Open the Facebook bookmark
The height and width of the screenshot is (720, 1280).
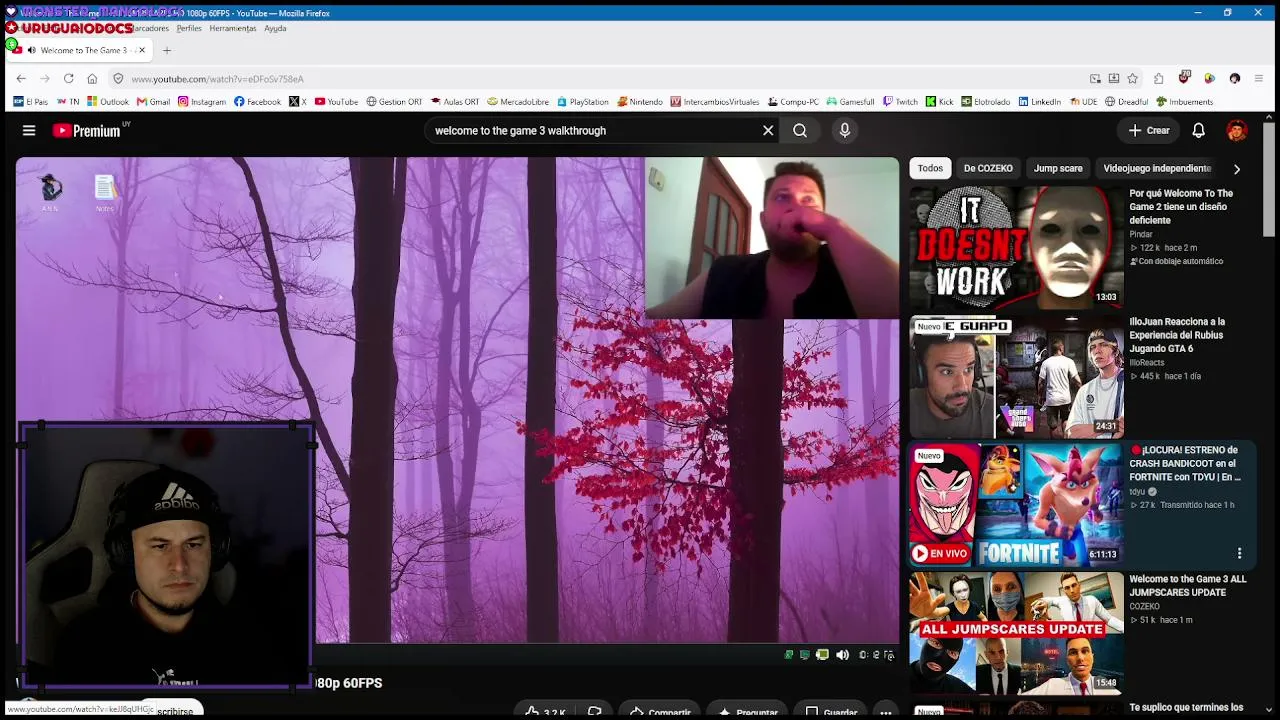(x=257, y=102)
